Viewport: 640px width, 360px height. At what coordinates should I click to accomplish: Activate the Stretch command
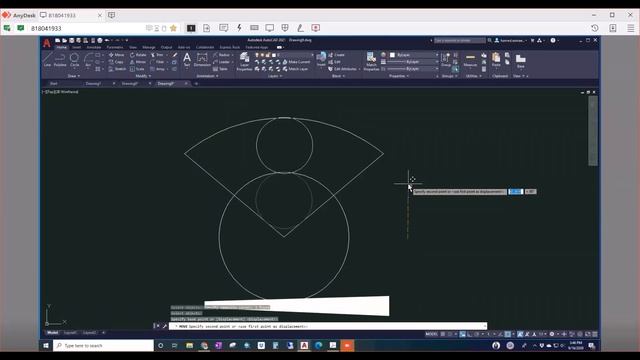[118, 69]
